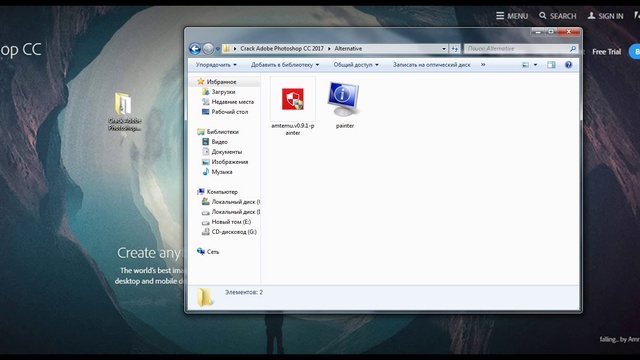Open the Документы library

tap(227, 152)
